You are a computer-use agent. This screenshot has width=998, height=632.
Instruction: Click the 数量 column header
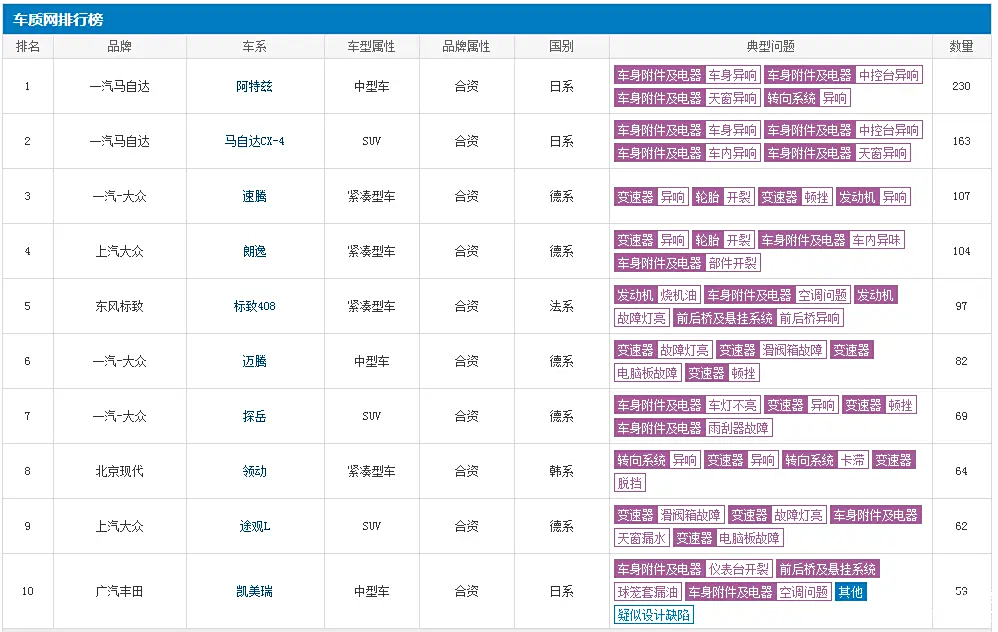(961, 46)
